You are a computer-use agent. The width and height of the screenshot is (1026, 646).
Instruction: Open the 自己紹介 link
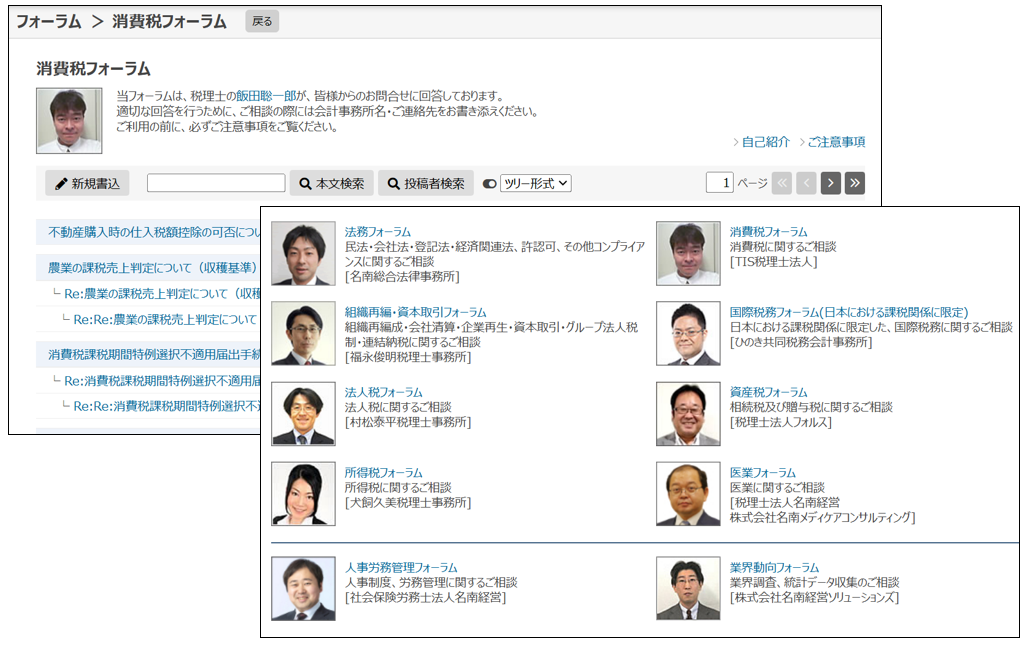coord(765,142)
